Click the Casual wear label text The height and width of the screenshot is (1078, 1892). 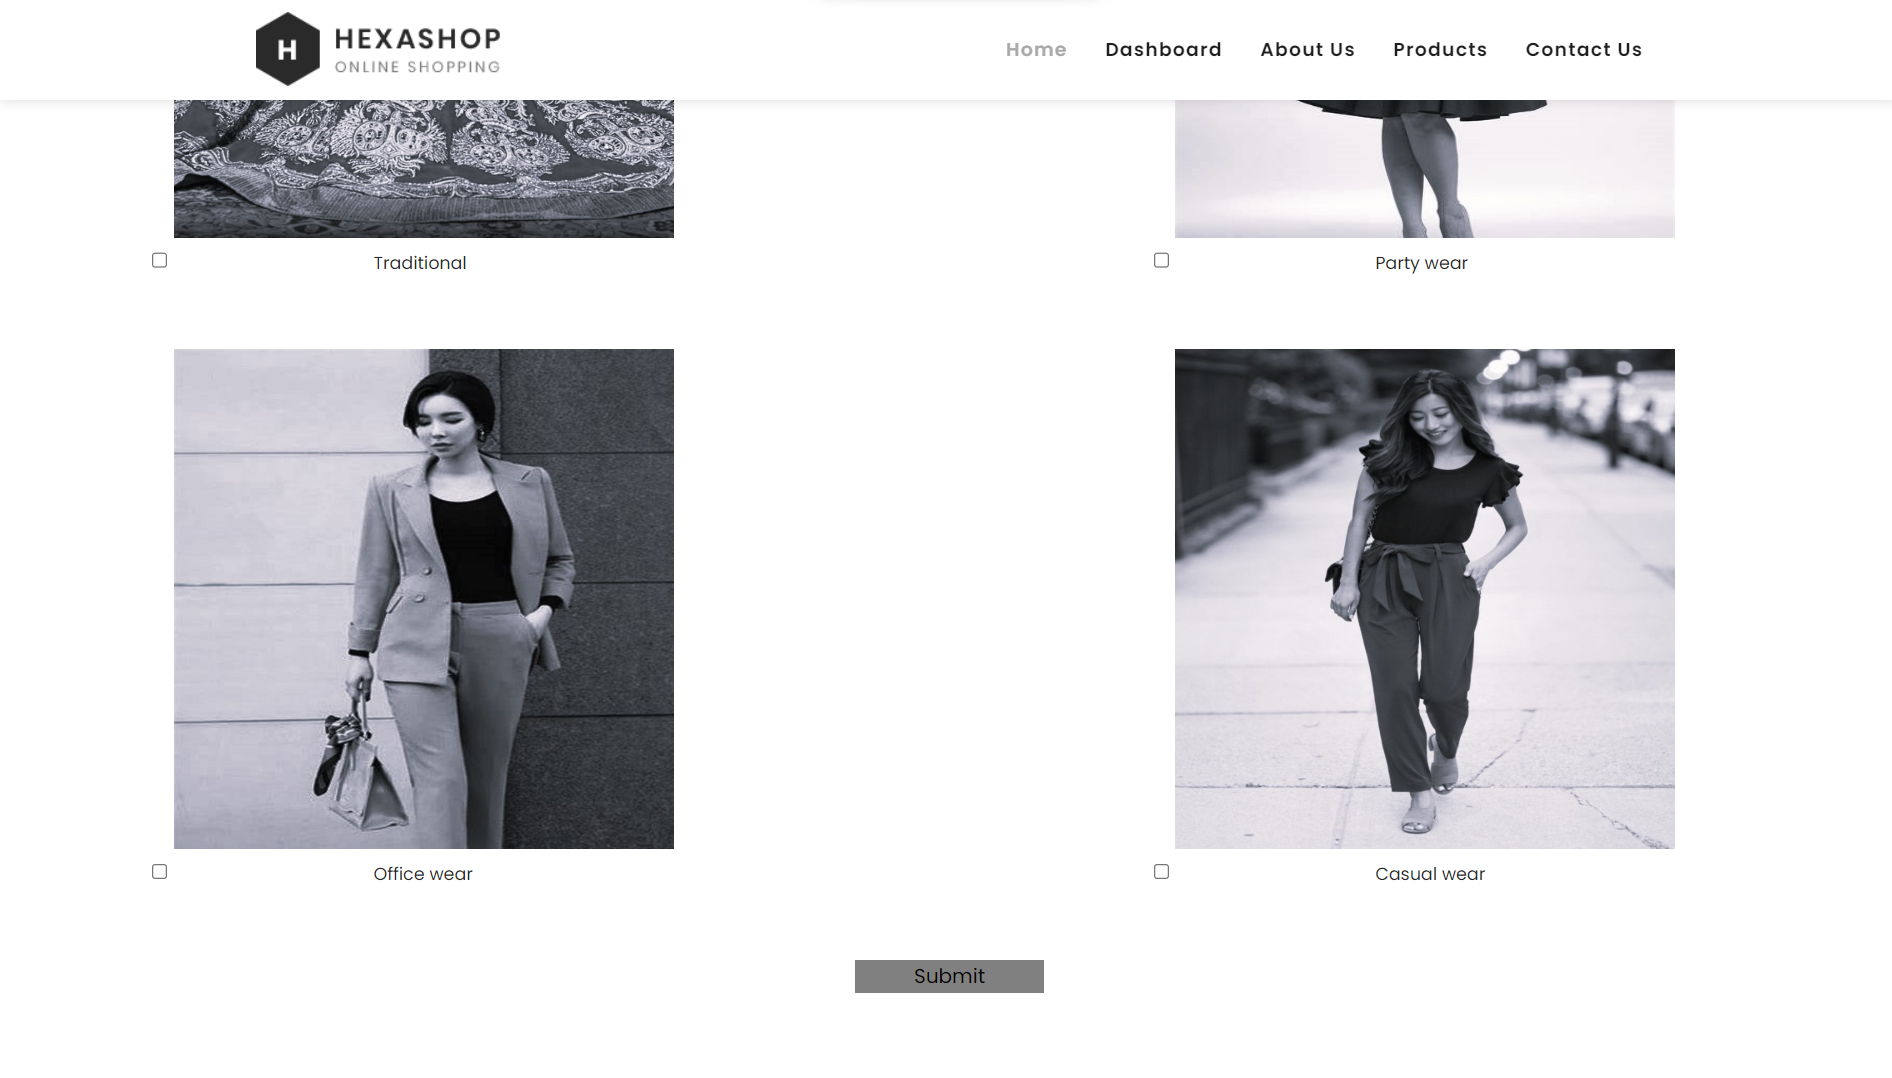pyautogui.click(x=1430, y=874)
